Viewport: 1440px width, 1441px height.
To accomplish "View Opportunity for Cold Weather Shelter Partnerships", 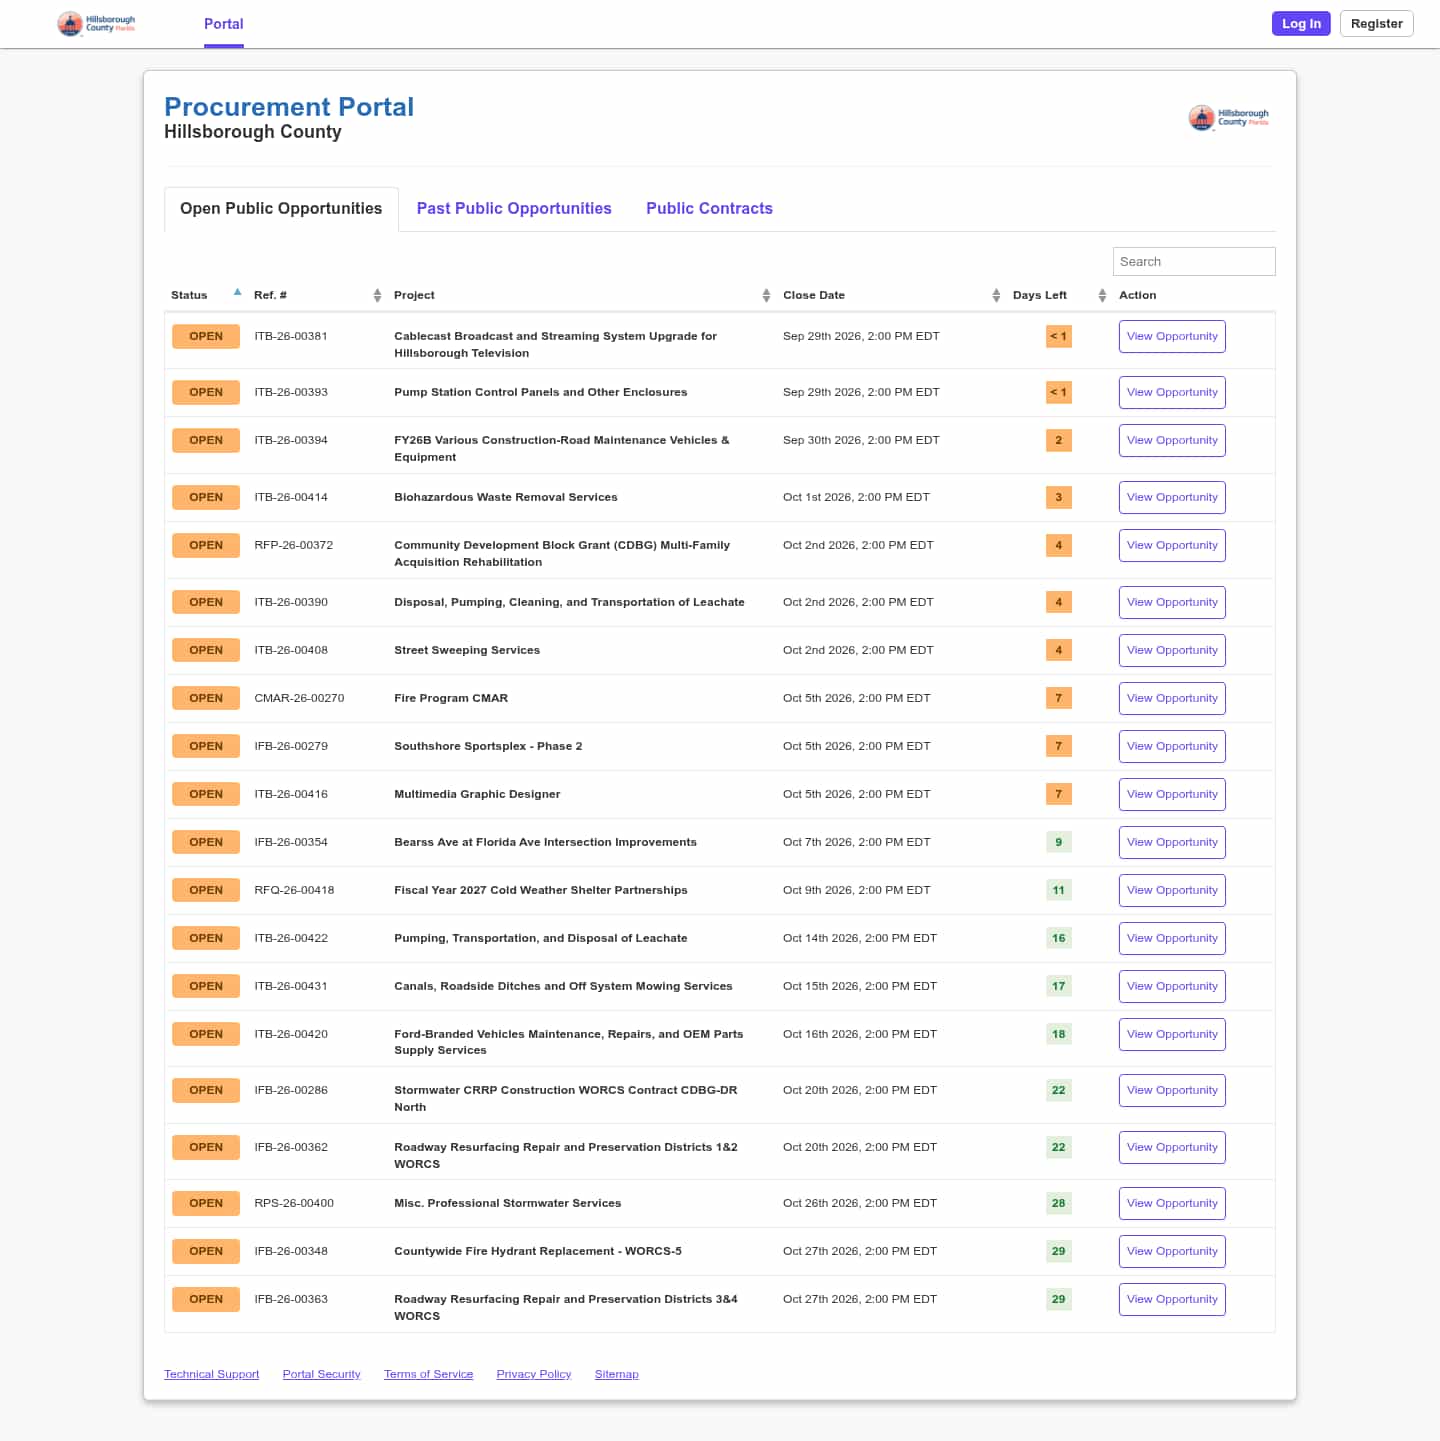I will [x=1172, y=890].
